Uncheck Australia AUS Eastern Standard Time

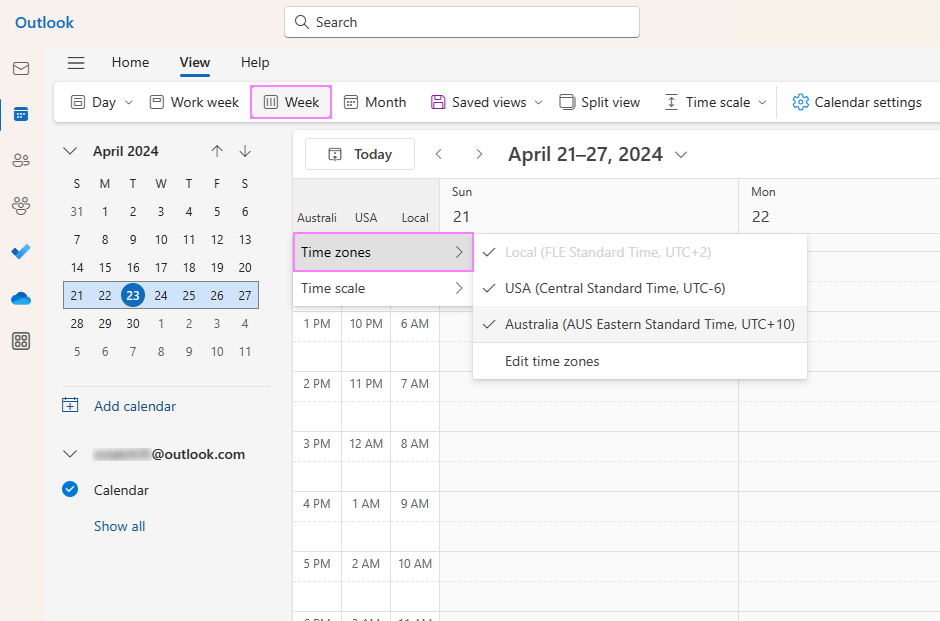click(x=640, y=324)
